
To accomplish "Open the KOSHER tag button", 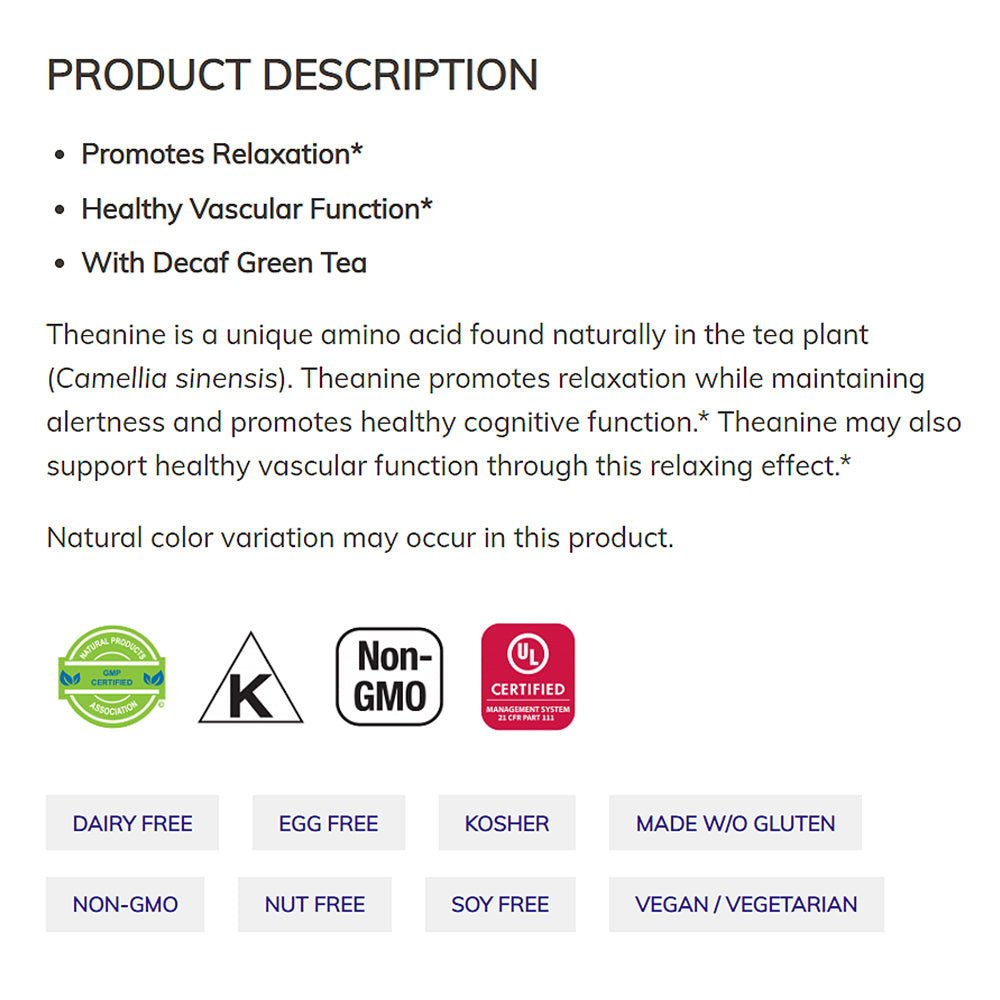I will point(506,823).
